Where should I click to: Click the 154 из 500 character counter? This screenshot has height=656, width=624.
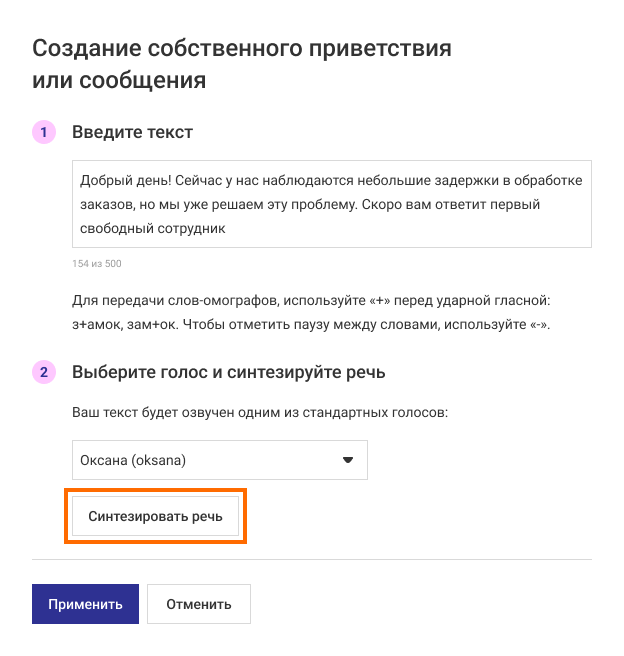[97, 264]
